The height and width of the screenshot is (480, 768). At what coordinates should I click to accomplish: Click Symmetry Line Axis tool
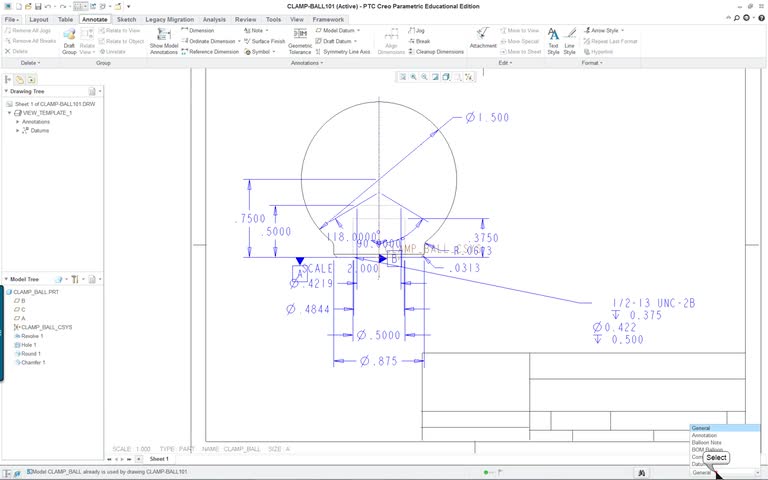click(342, 52)
